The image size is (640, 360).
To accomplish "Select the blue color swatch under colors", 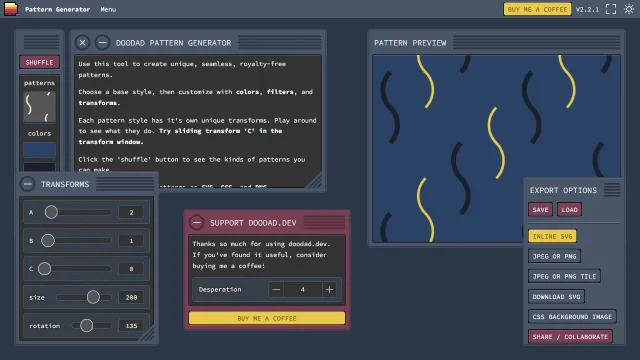I will pos(39,150).
